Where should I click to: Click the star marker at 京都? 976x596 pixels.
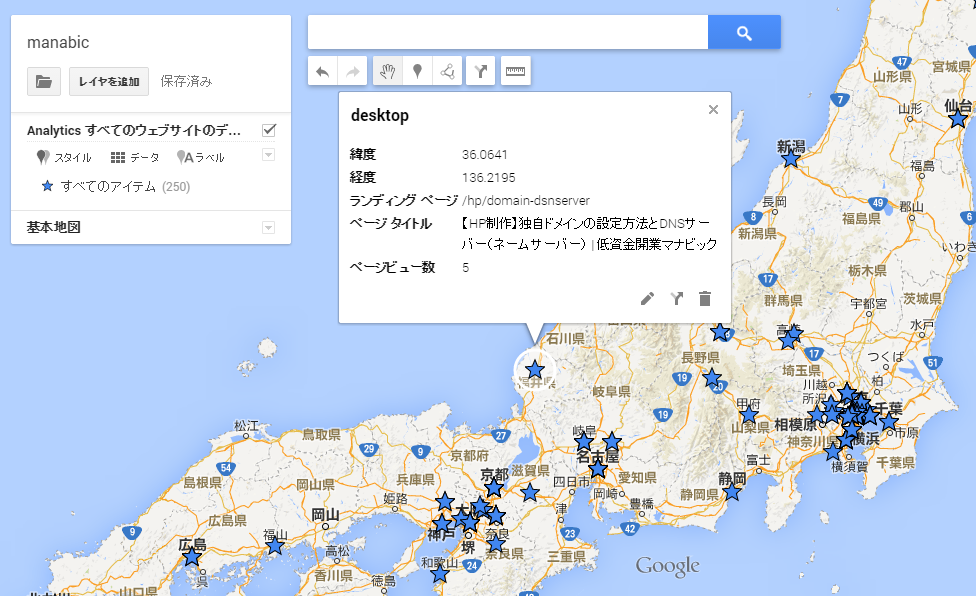pyautogui.click(x=494, y=487)
